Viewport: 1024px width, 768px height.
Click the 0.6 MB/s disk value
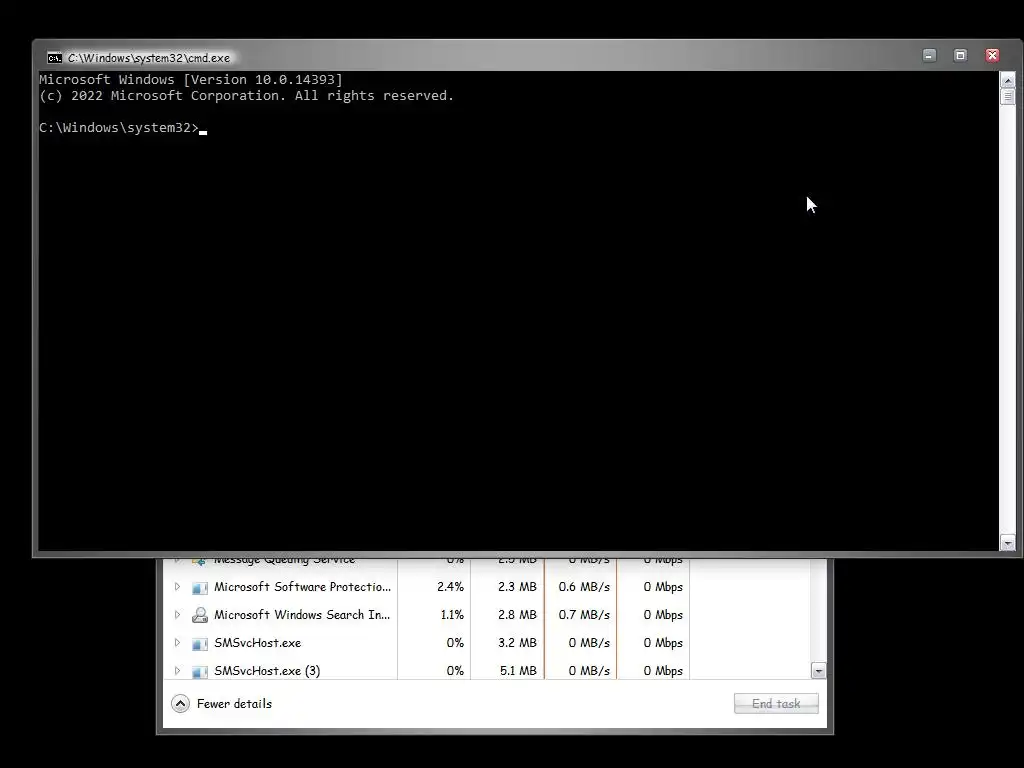(584, 586)
